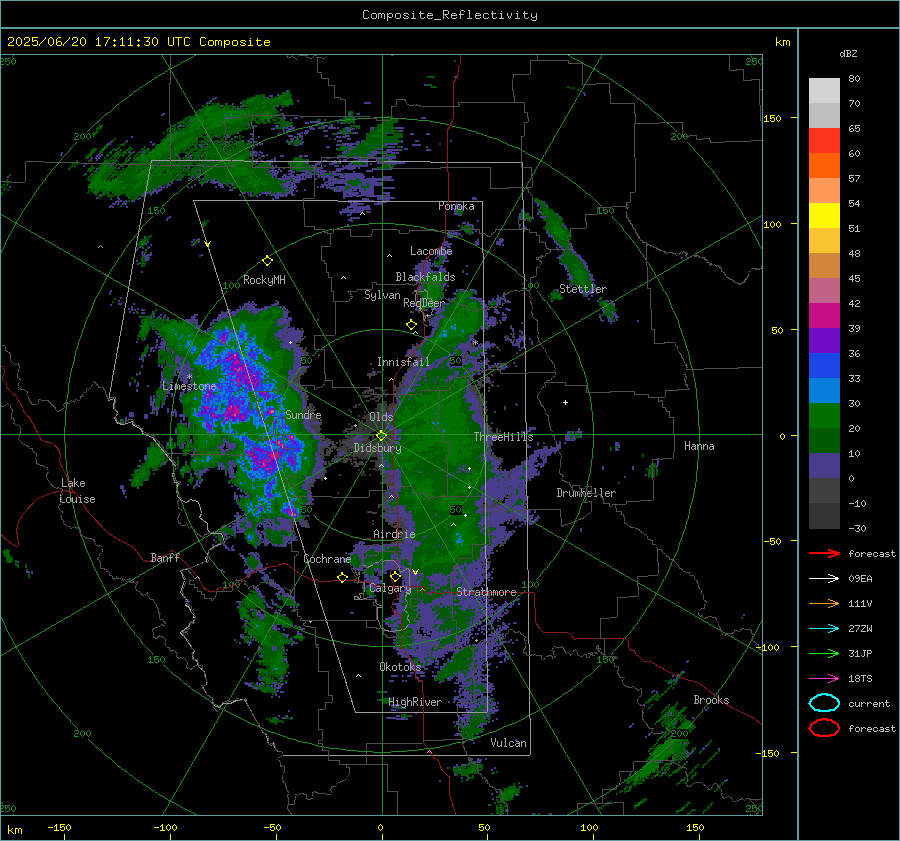Image resolution: width=900 pixels, height=841 pixels.
Task: Click the yellow radar-site diamond above Didsbury
Action: 381,436
